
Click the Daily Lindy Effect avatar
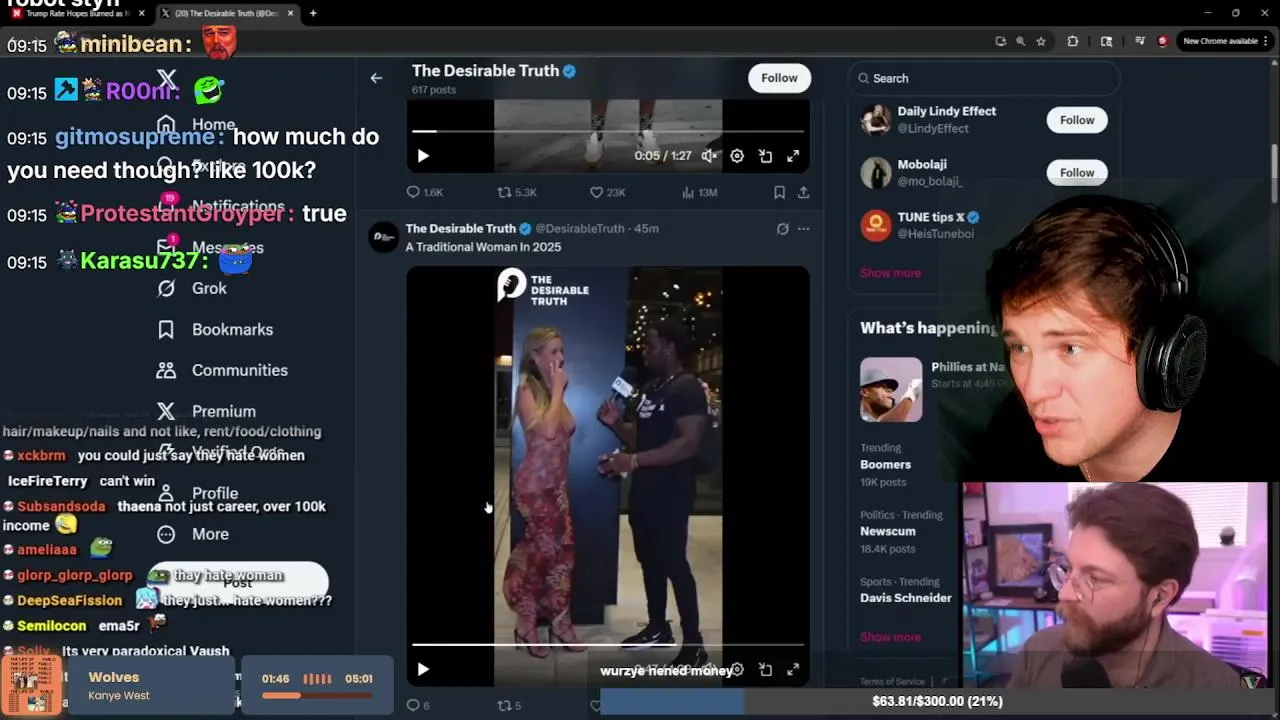coord(876,120)
